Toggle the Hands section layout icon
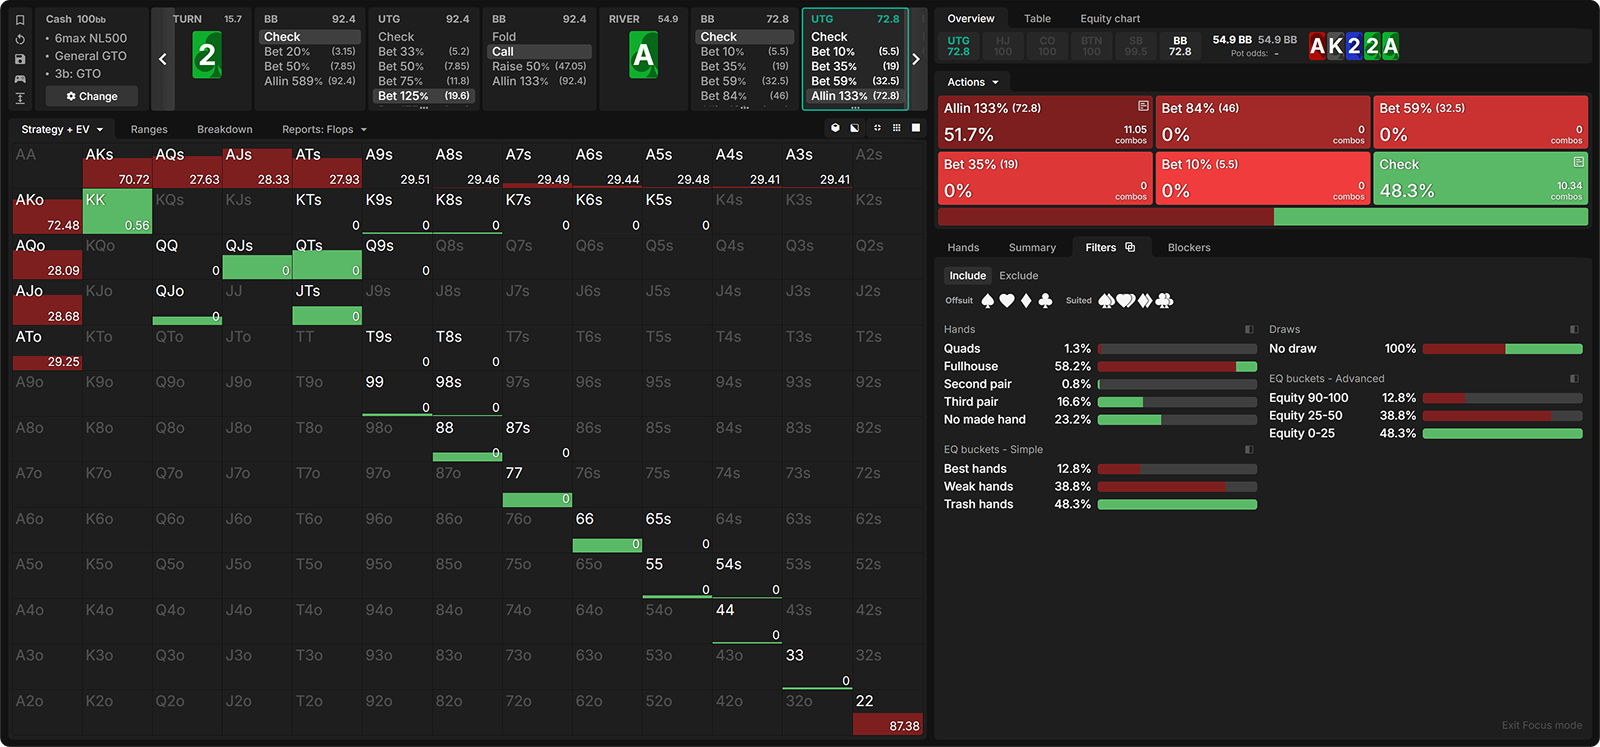The image size is (1600, 747). [1249, 329]
